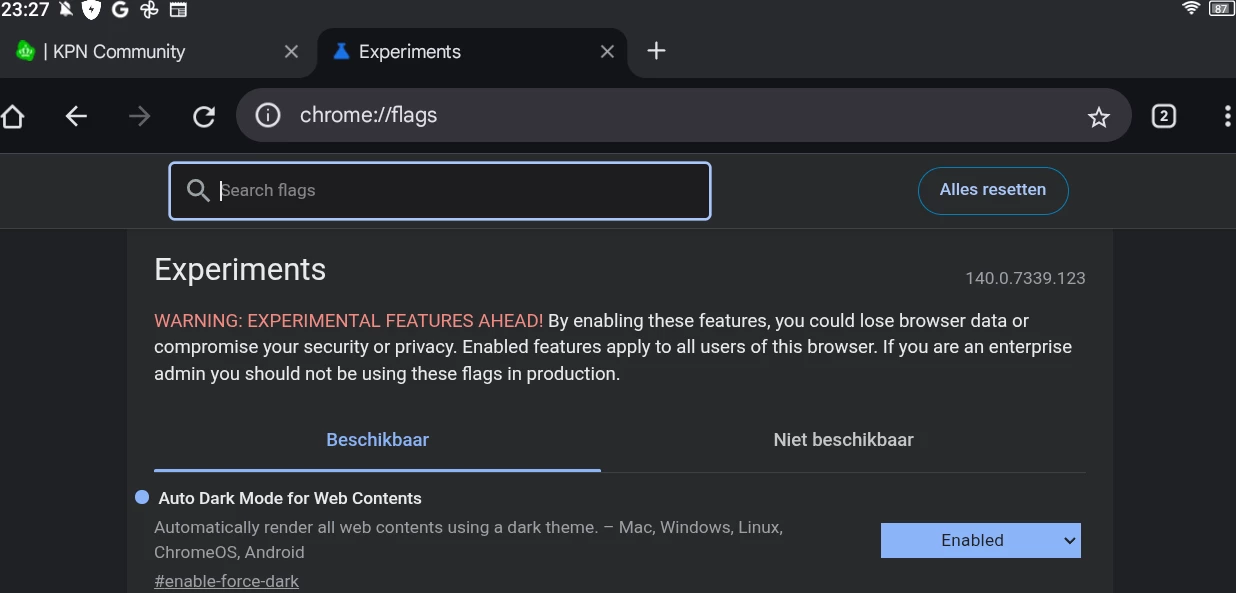Image resolution: width=1236 pixels, height=593 pixels.
Task: Switch to the Niet beschikbaar tab
Action: [x=843, y=440]
